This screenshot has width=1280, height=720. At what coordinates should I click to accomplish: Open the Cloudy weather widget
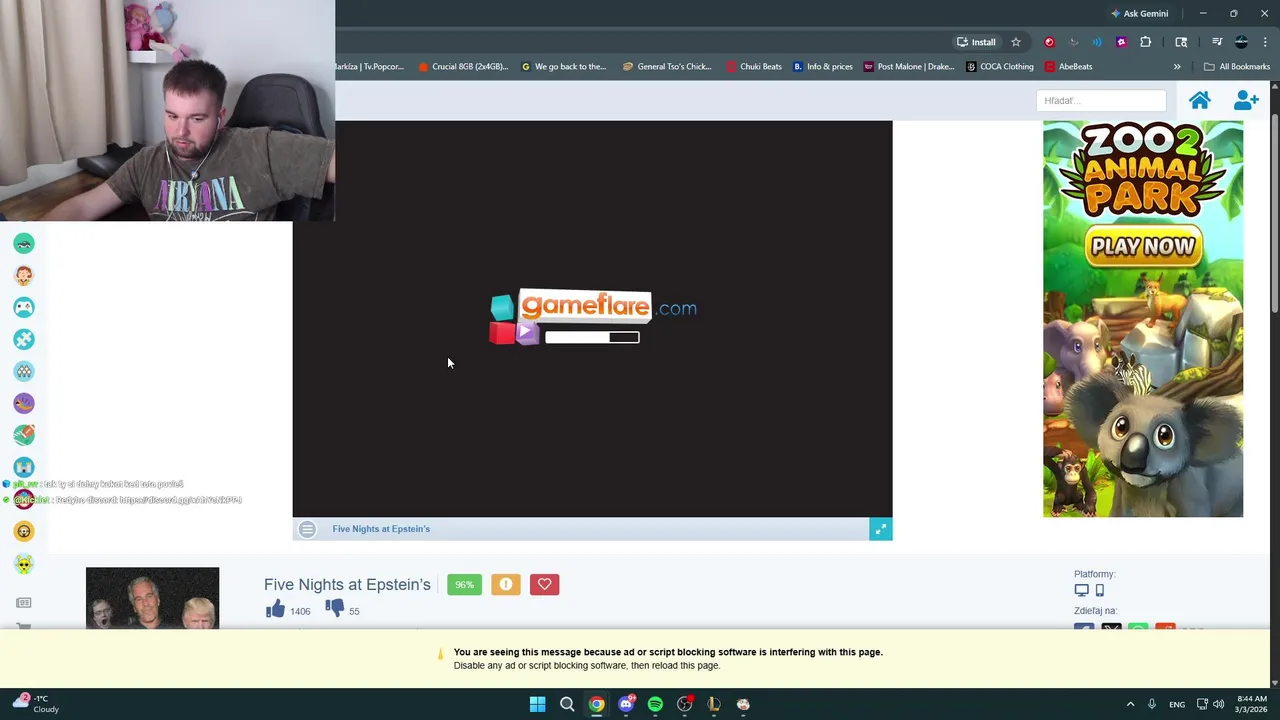pos(37,704)
